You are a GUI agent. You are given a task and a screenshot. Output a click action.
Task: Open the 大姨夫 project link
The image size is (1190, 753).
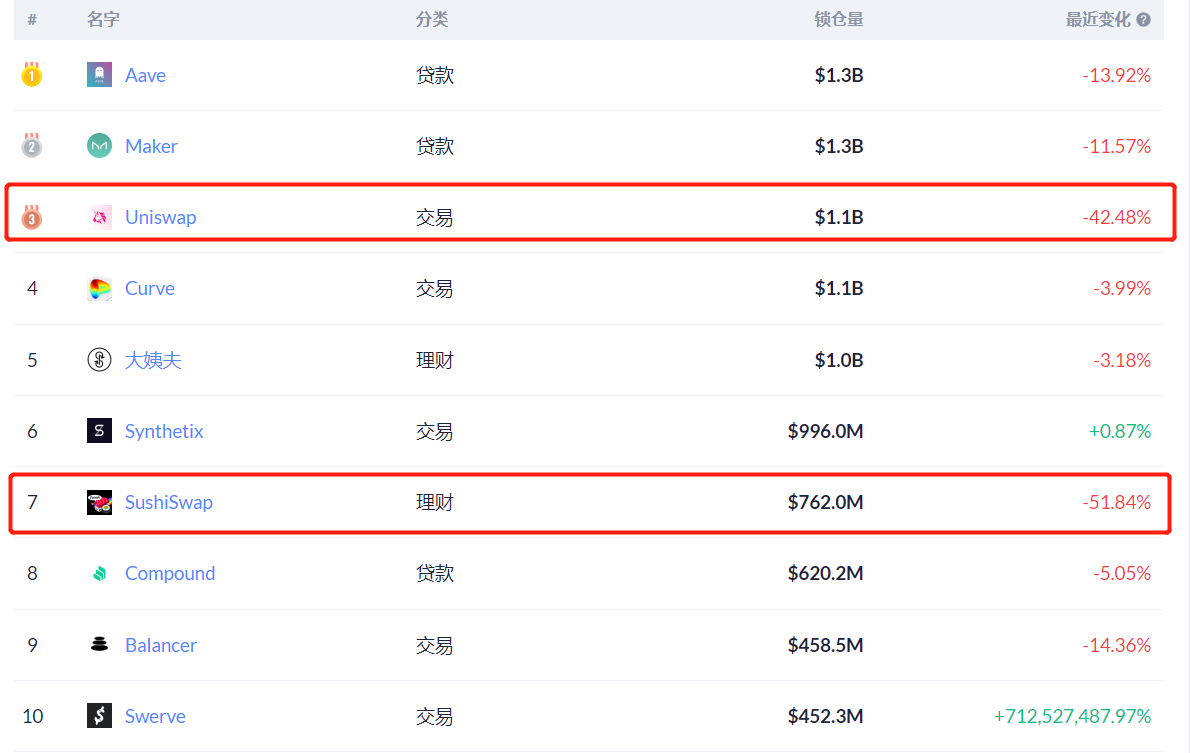(x=153, y=360)
